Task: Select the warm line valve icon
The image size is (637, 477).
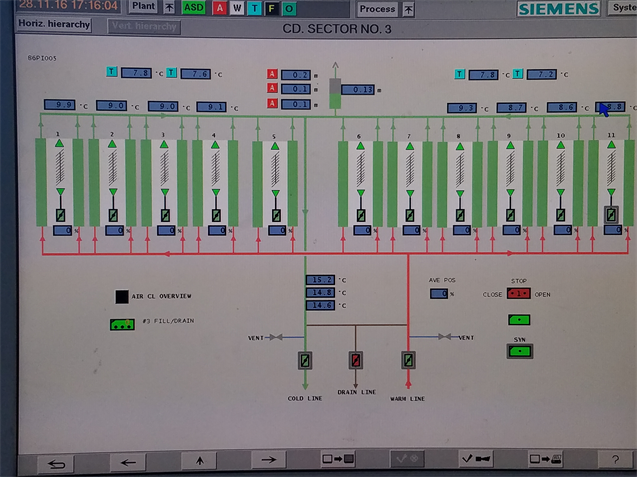Action: [407, 359]
